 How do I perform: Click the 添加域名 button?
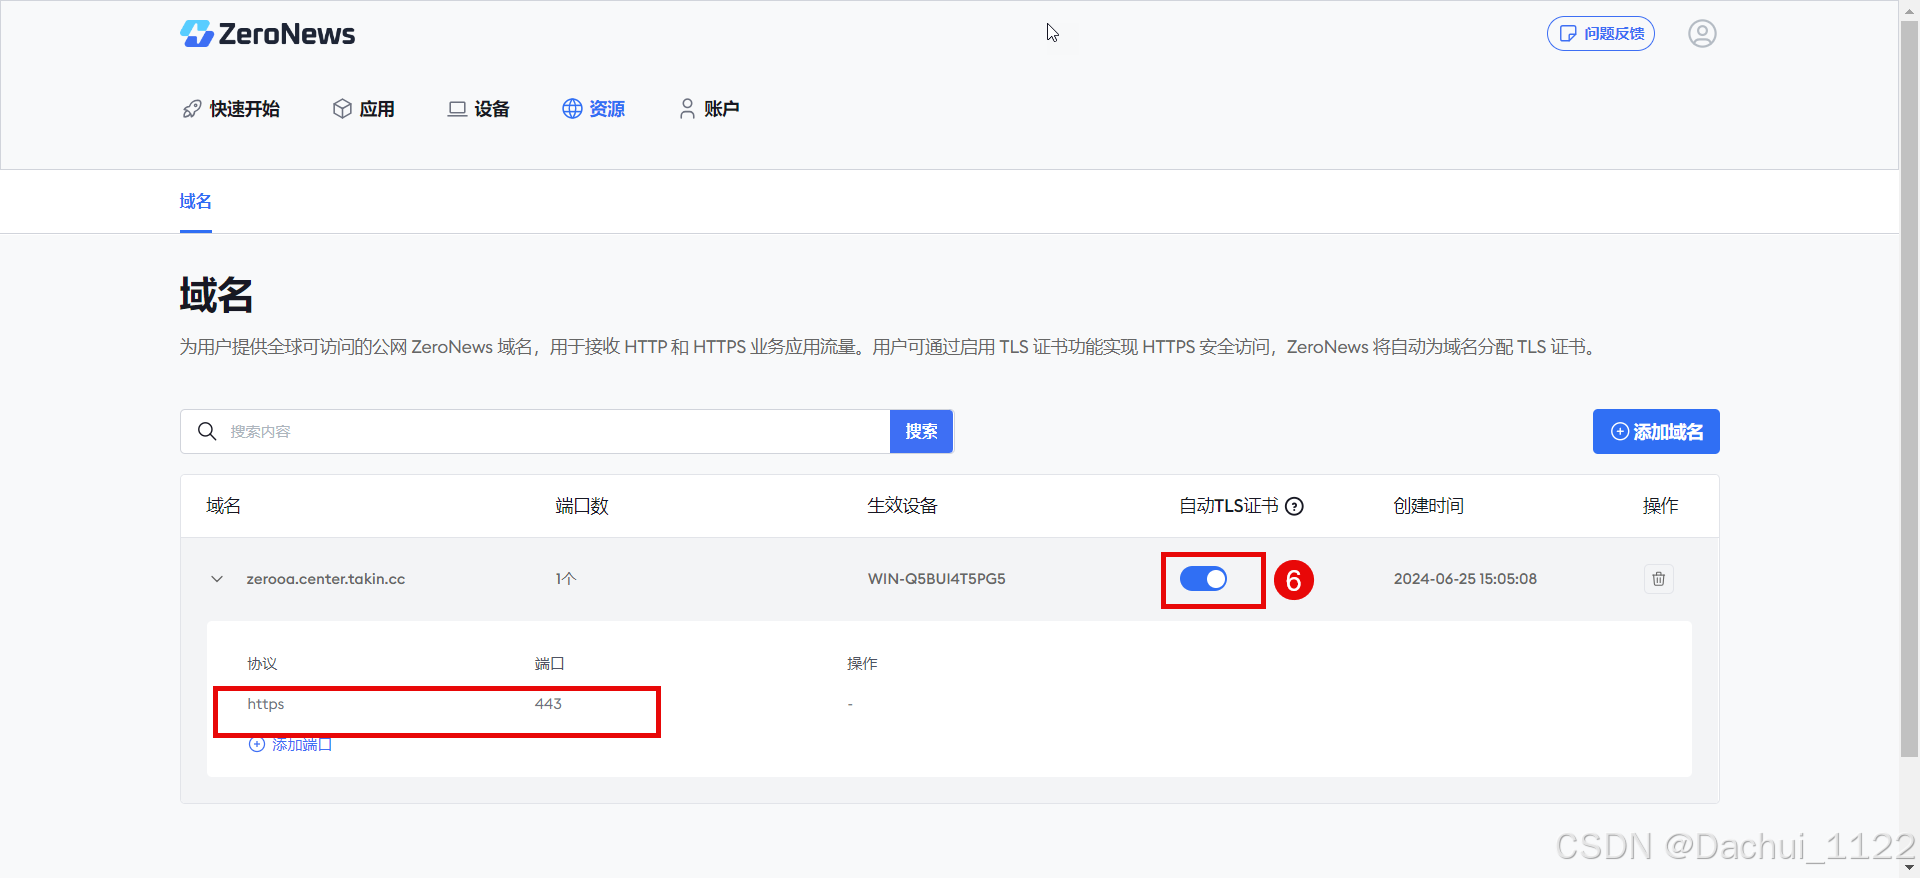[x=1656, y=432]
